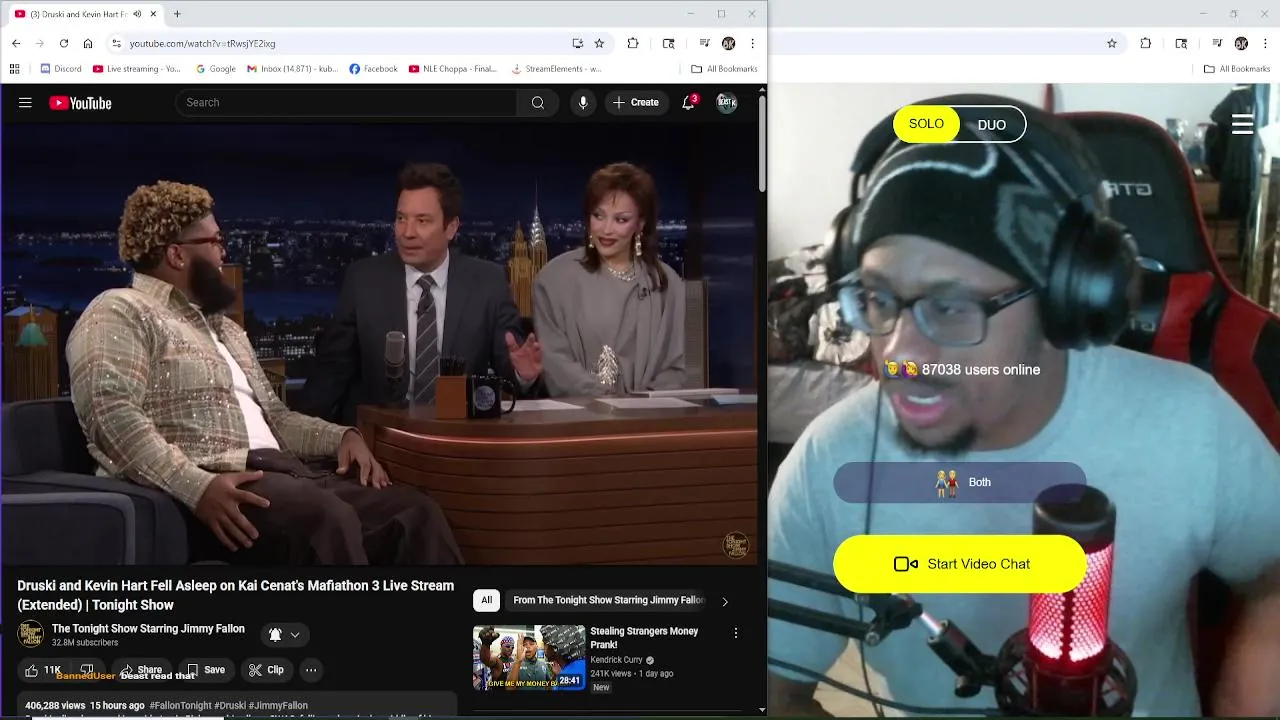
Task: Reload the YouTube page
Action: (x=64, y=43)
